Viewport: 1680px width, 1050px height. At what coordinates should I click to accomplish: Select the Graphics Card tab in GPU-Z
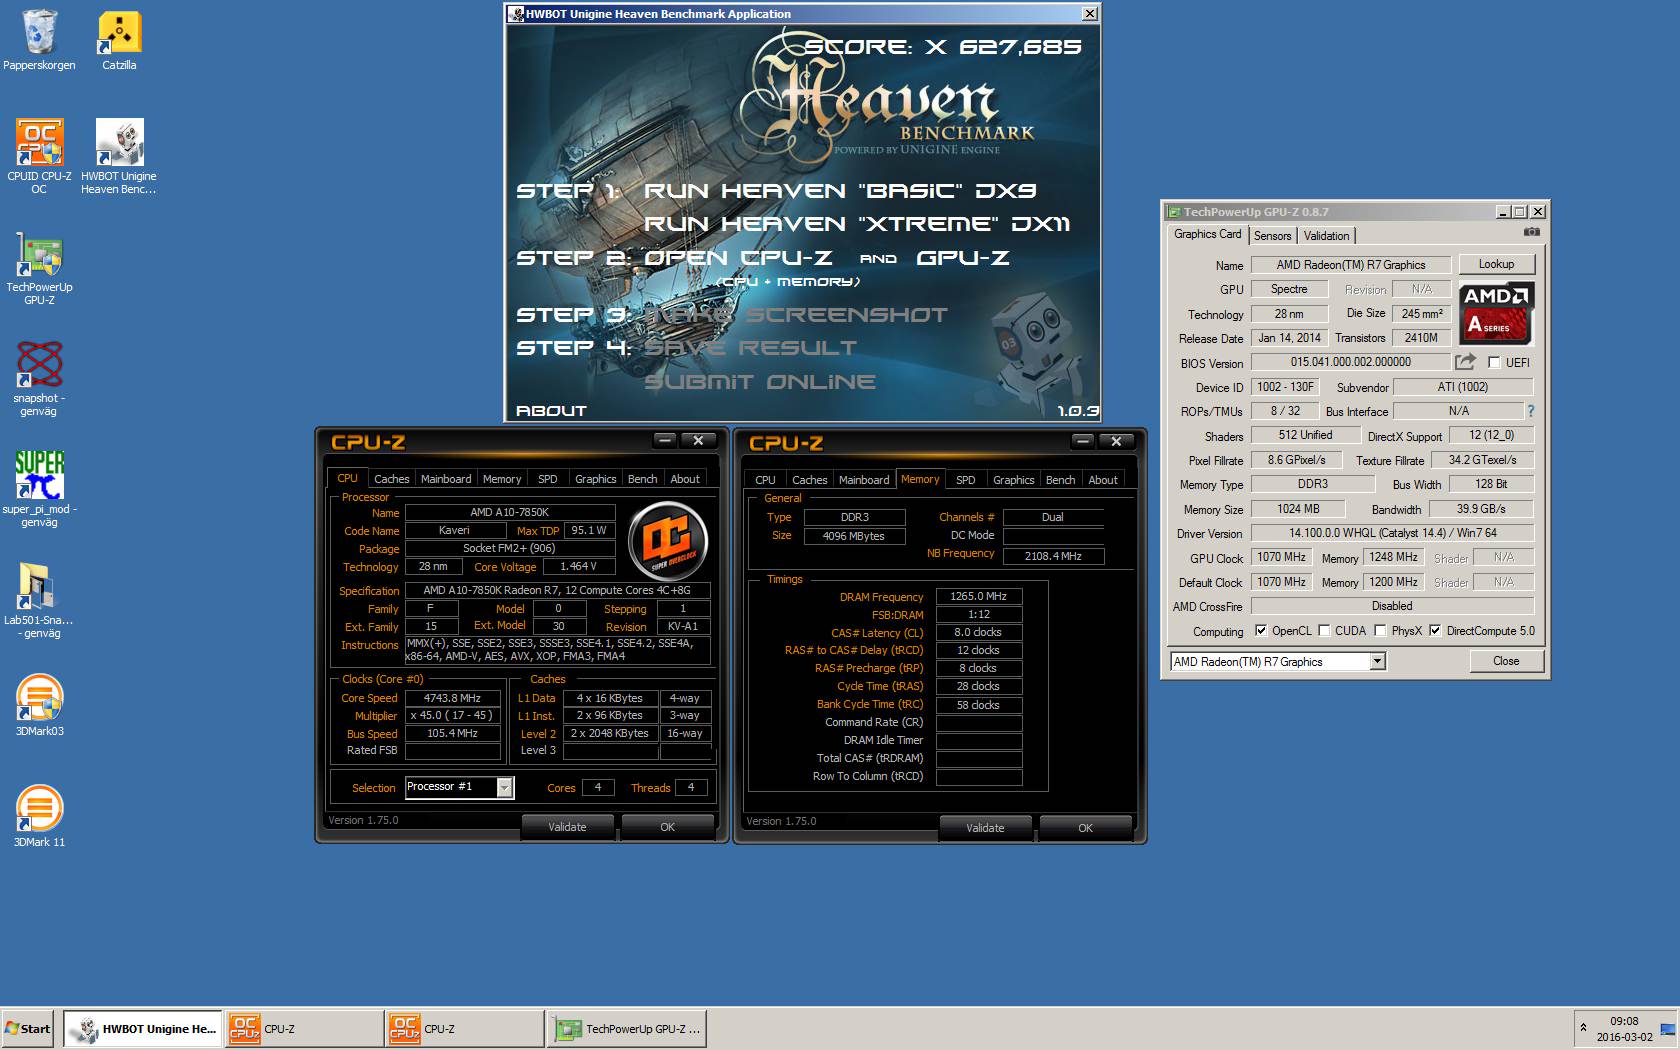pos(1207,234)
